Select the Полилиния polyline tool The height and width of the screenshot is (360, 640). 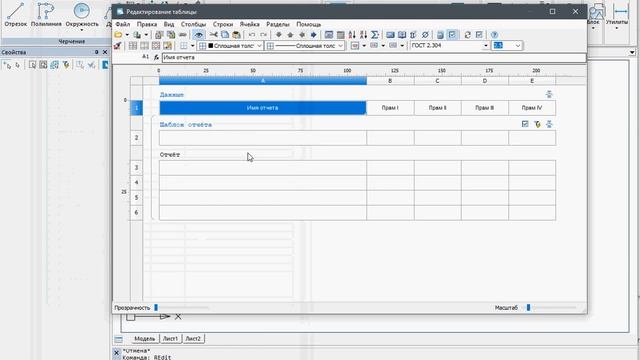[46, 15]
